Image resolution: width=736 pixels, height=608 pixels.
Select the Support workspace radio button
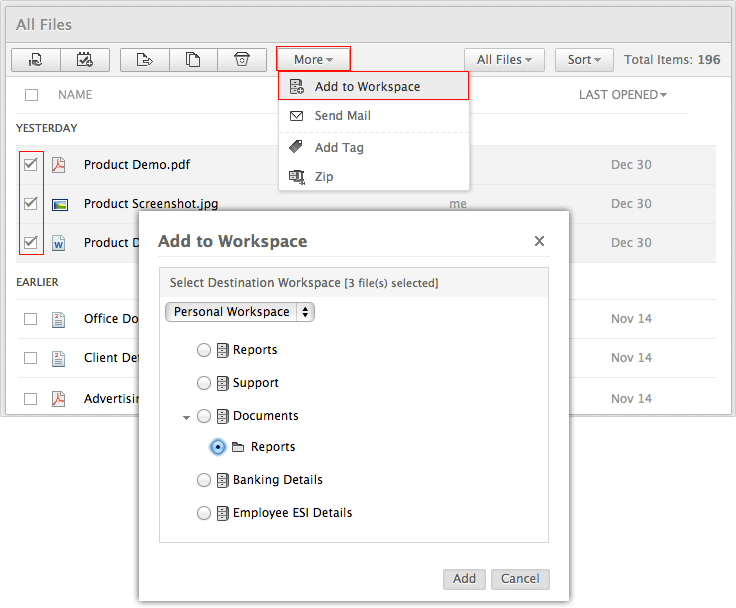(204, 383)
